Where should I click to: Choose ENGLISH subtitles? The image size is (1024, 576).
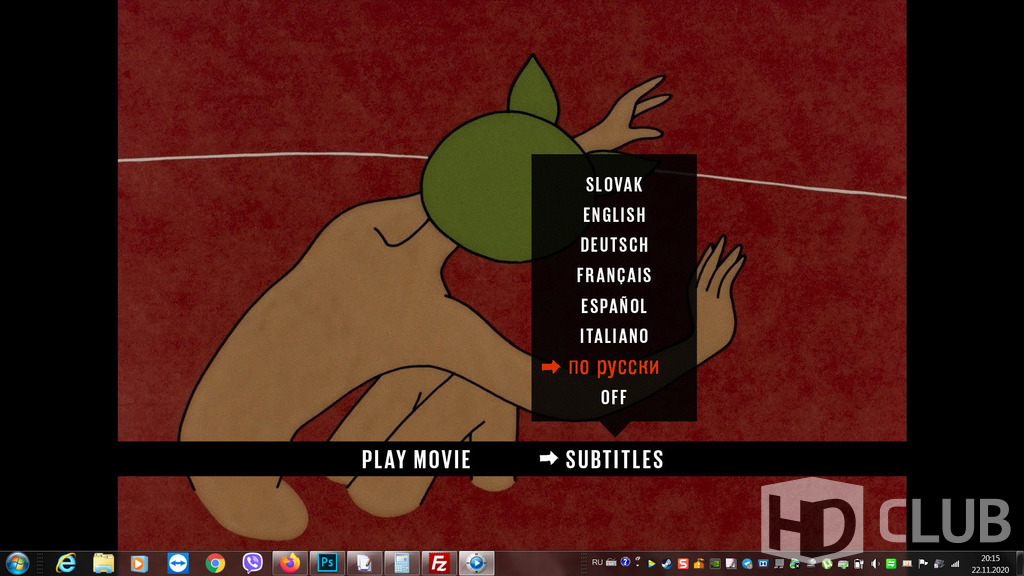pyautogui.click(x=614, y=215)
